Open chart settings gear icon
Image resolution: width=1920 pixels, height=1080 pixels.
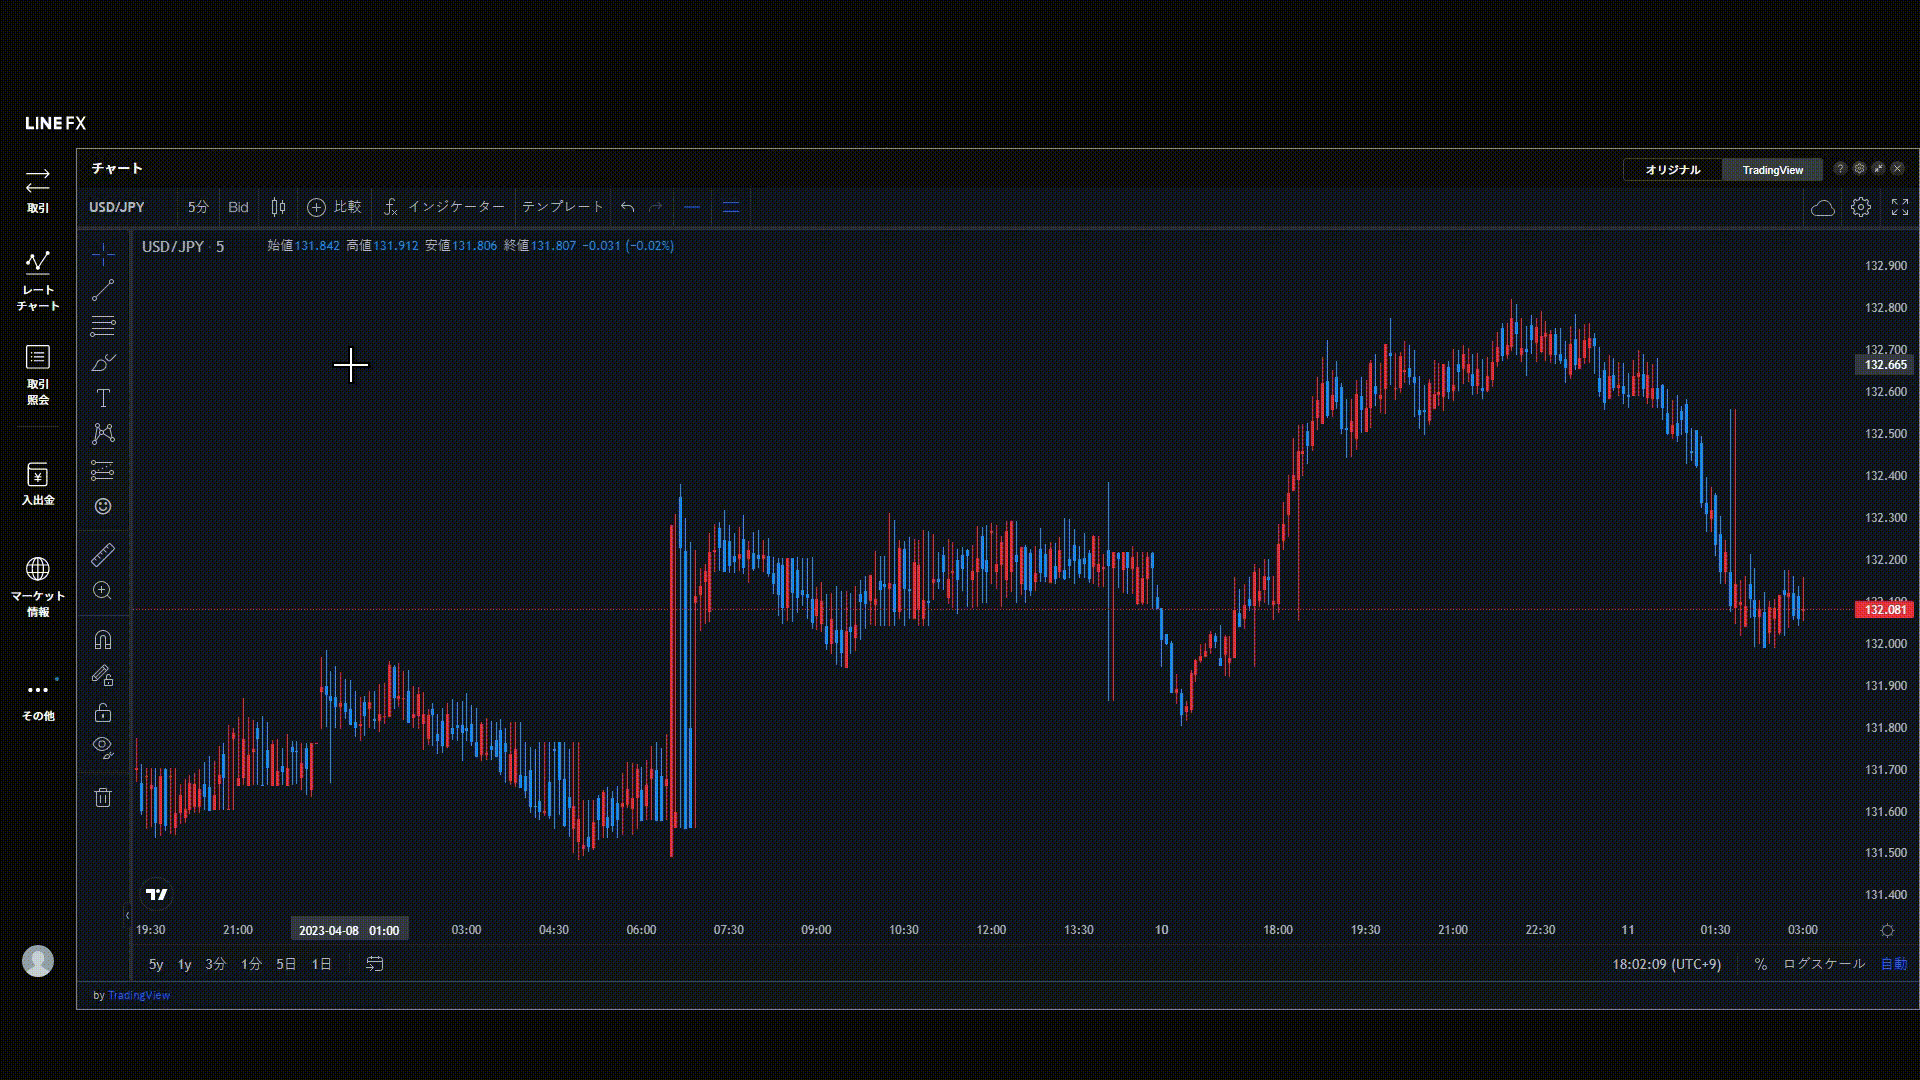(1860, 207)
